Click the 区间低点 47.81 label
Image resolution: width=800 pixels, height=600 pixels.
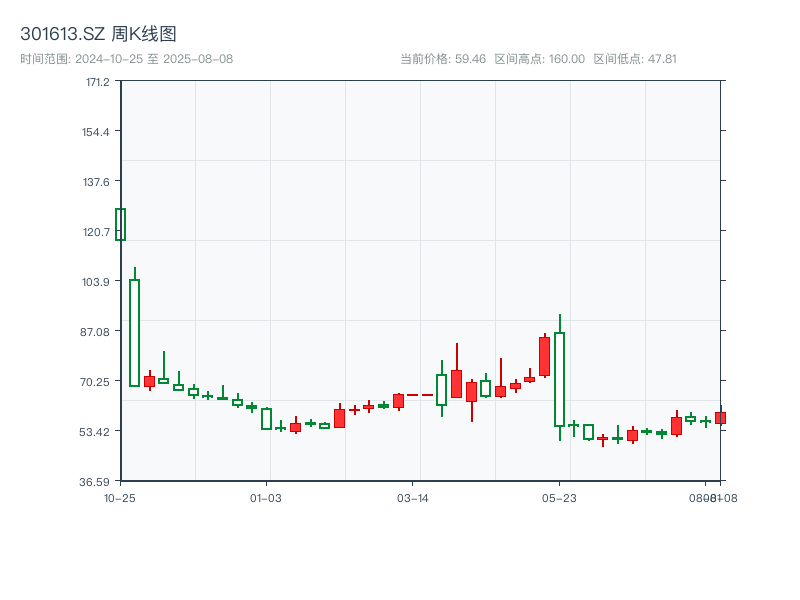pyautogui.click(x=634, y=59)
